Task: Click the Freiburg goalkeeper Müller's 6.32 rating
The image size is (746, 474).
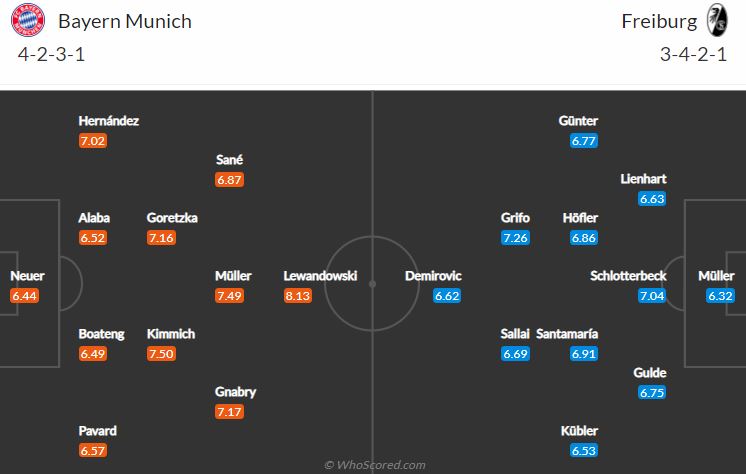Action: point(720,296)
